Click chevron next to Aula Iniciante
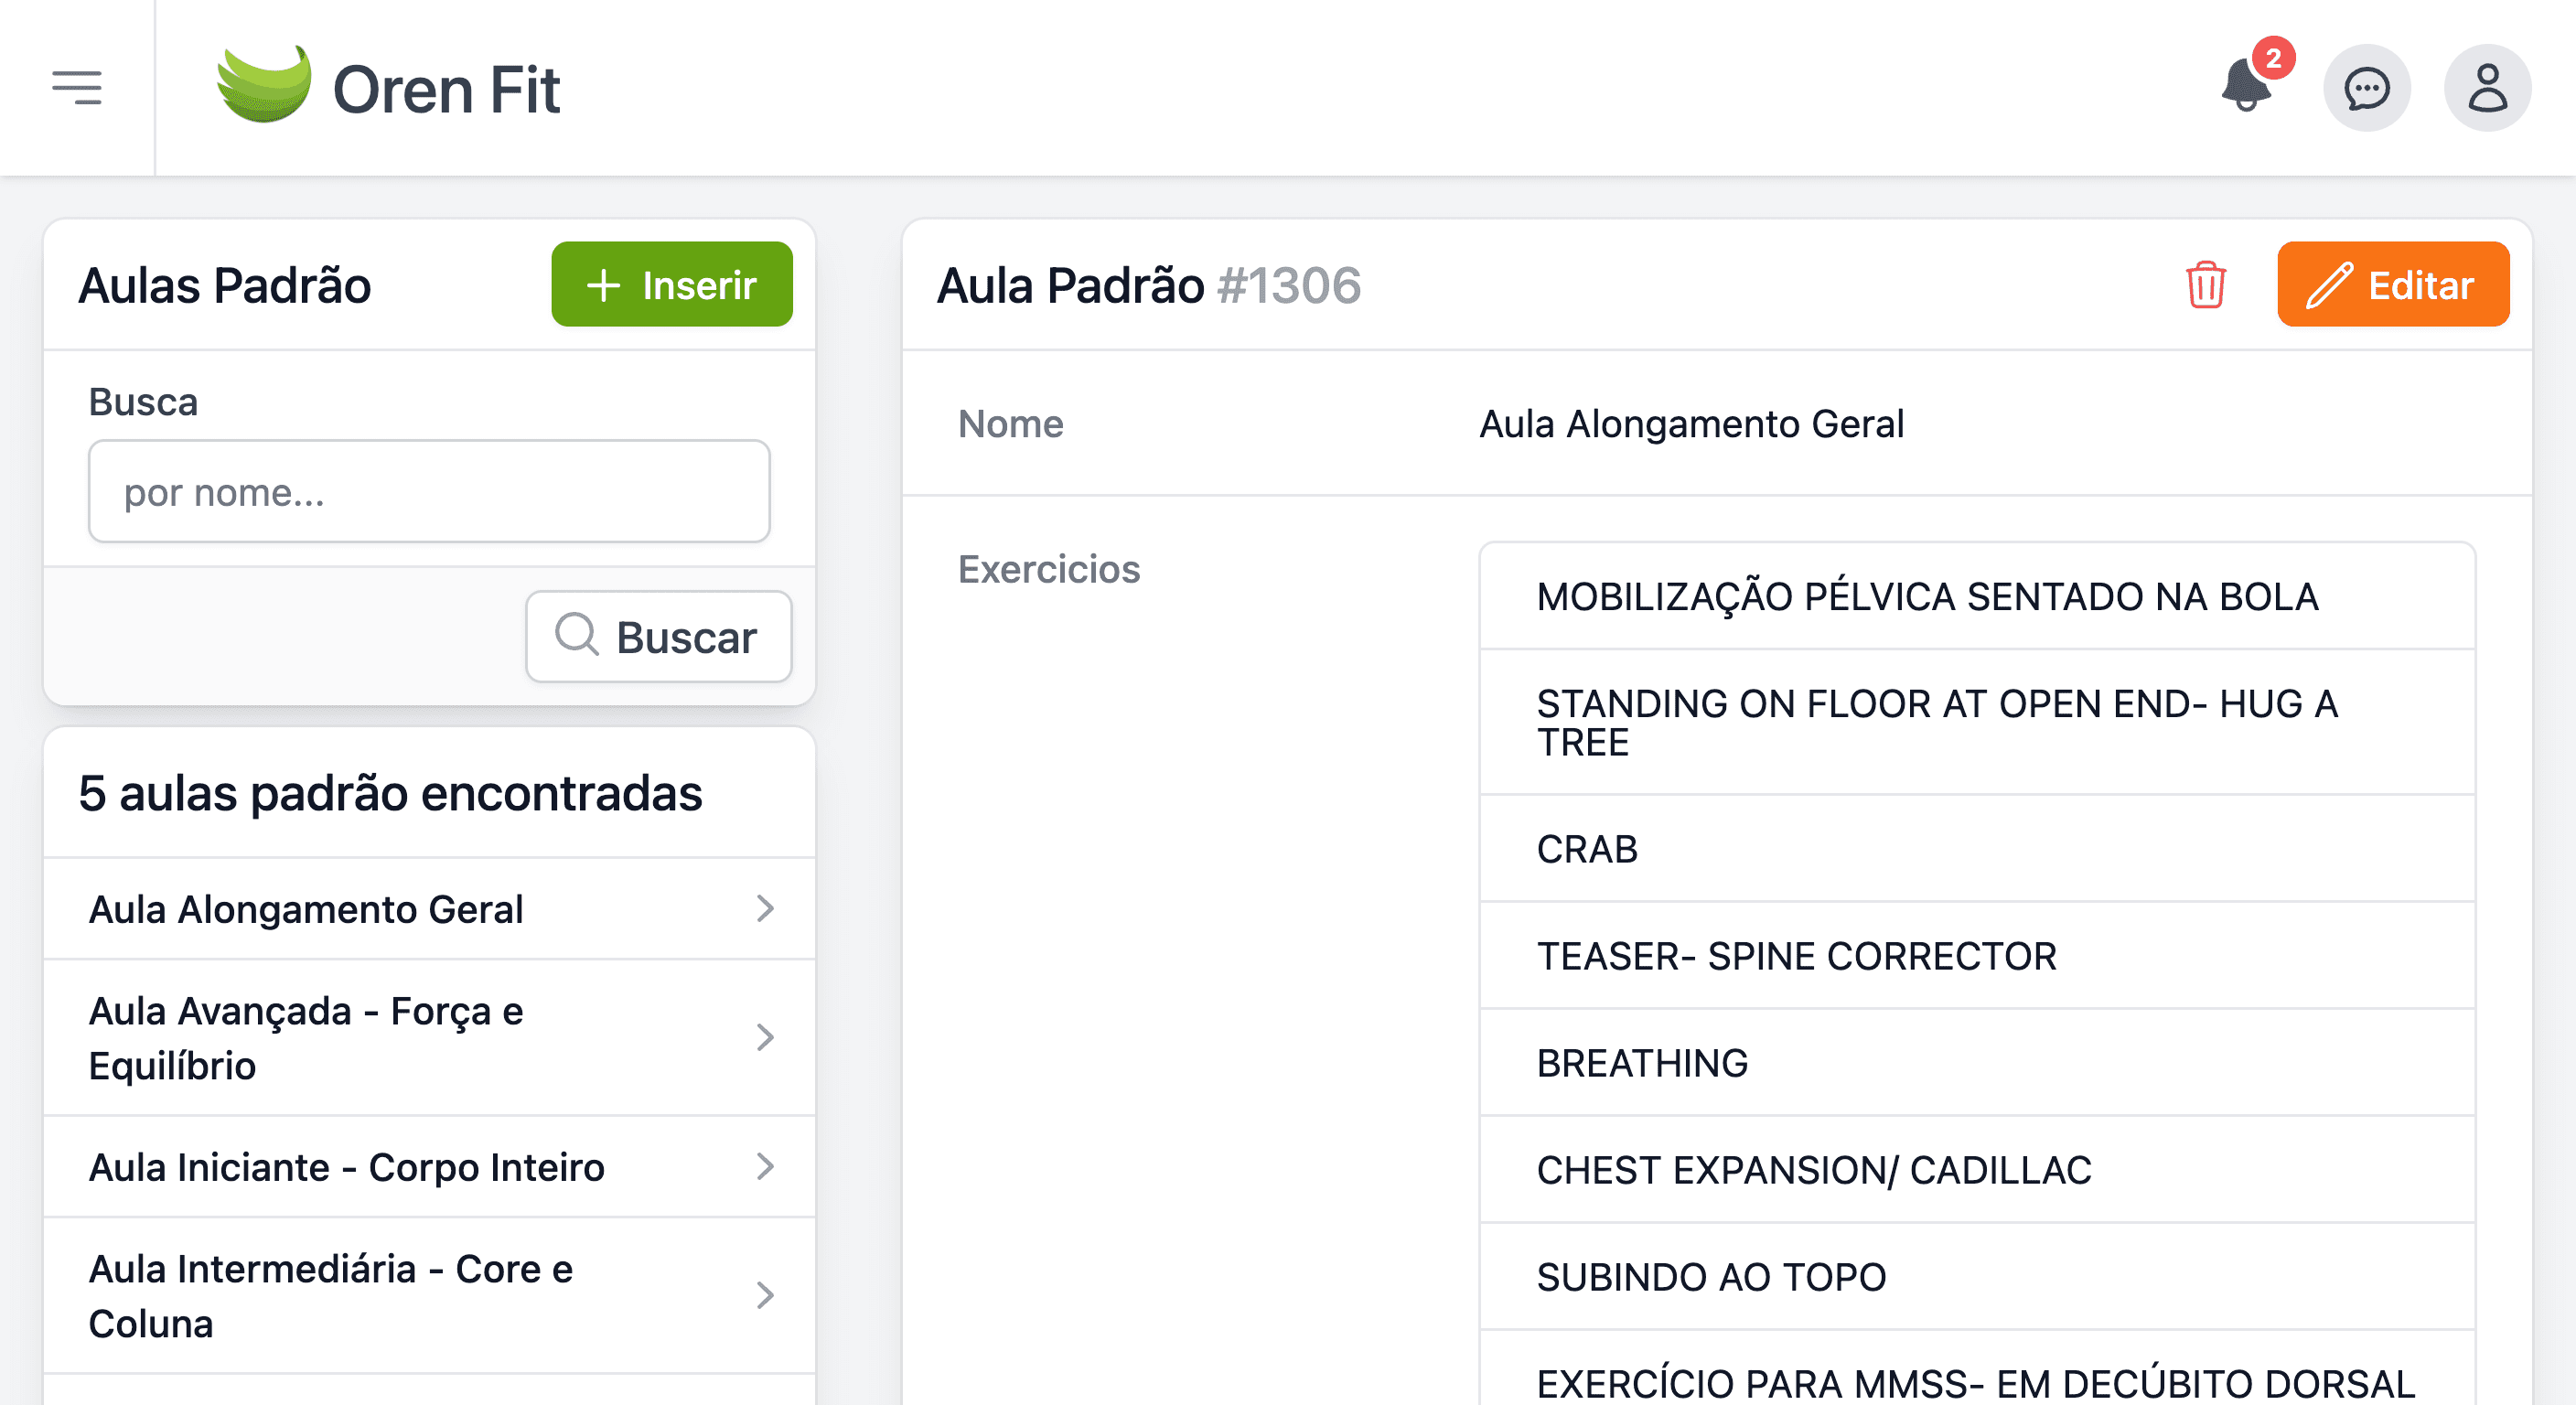The width and height of the screenshot is (2576, 1405). [765, 1167]
